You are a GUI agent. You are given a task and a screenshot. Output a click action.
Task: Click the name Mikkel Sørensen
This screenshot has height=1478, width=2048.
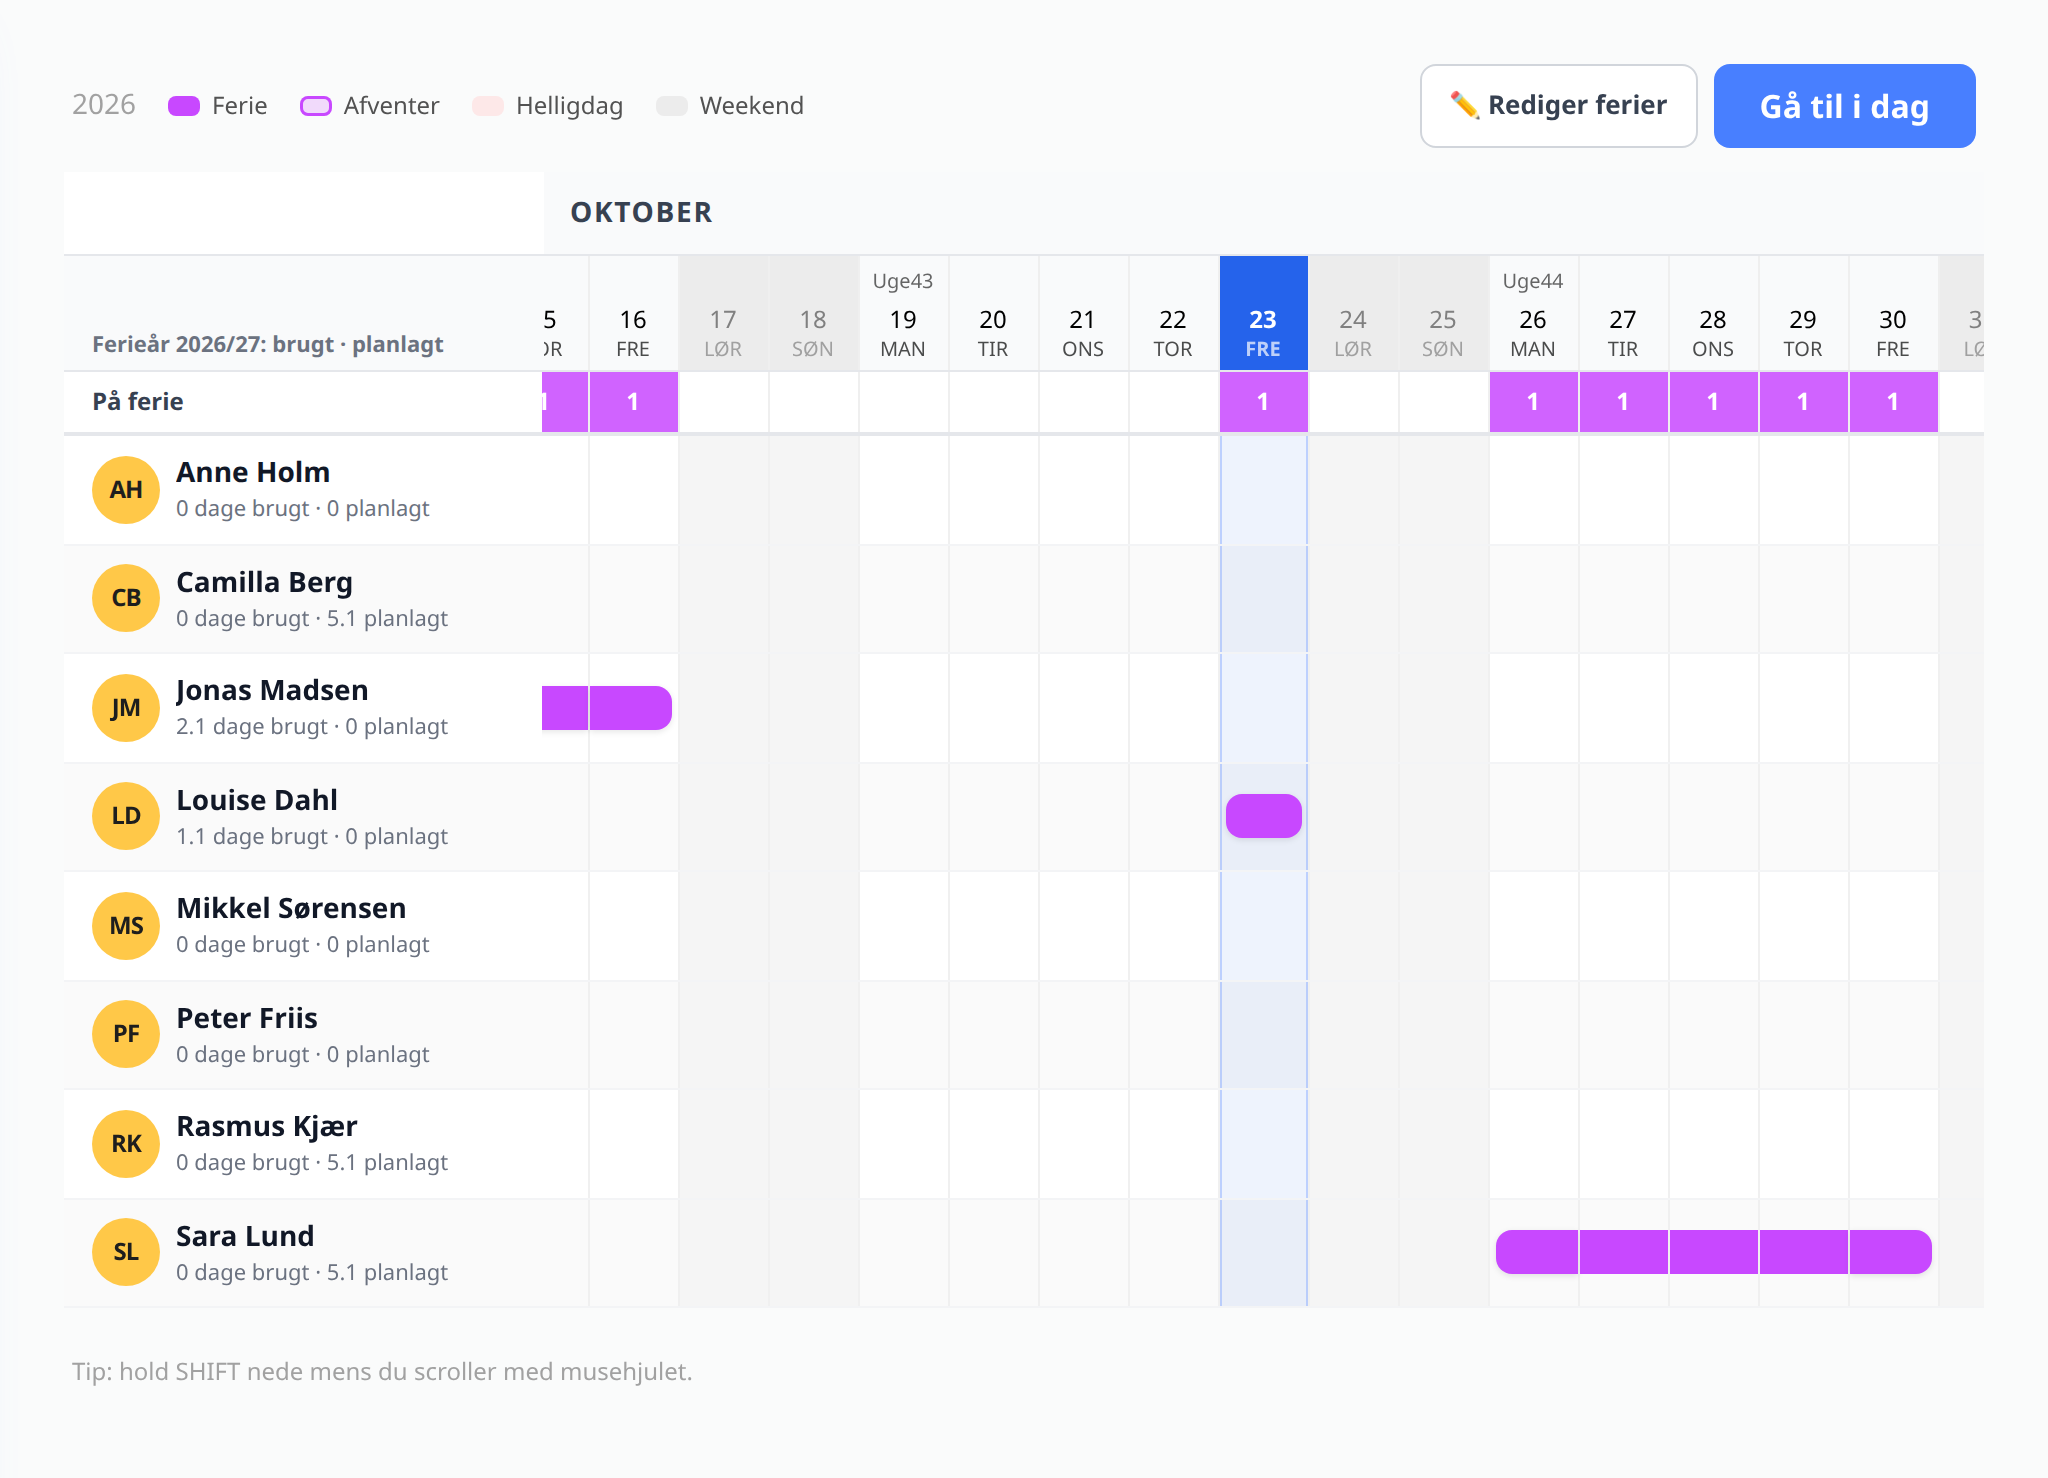[x=291, y=908]
